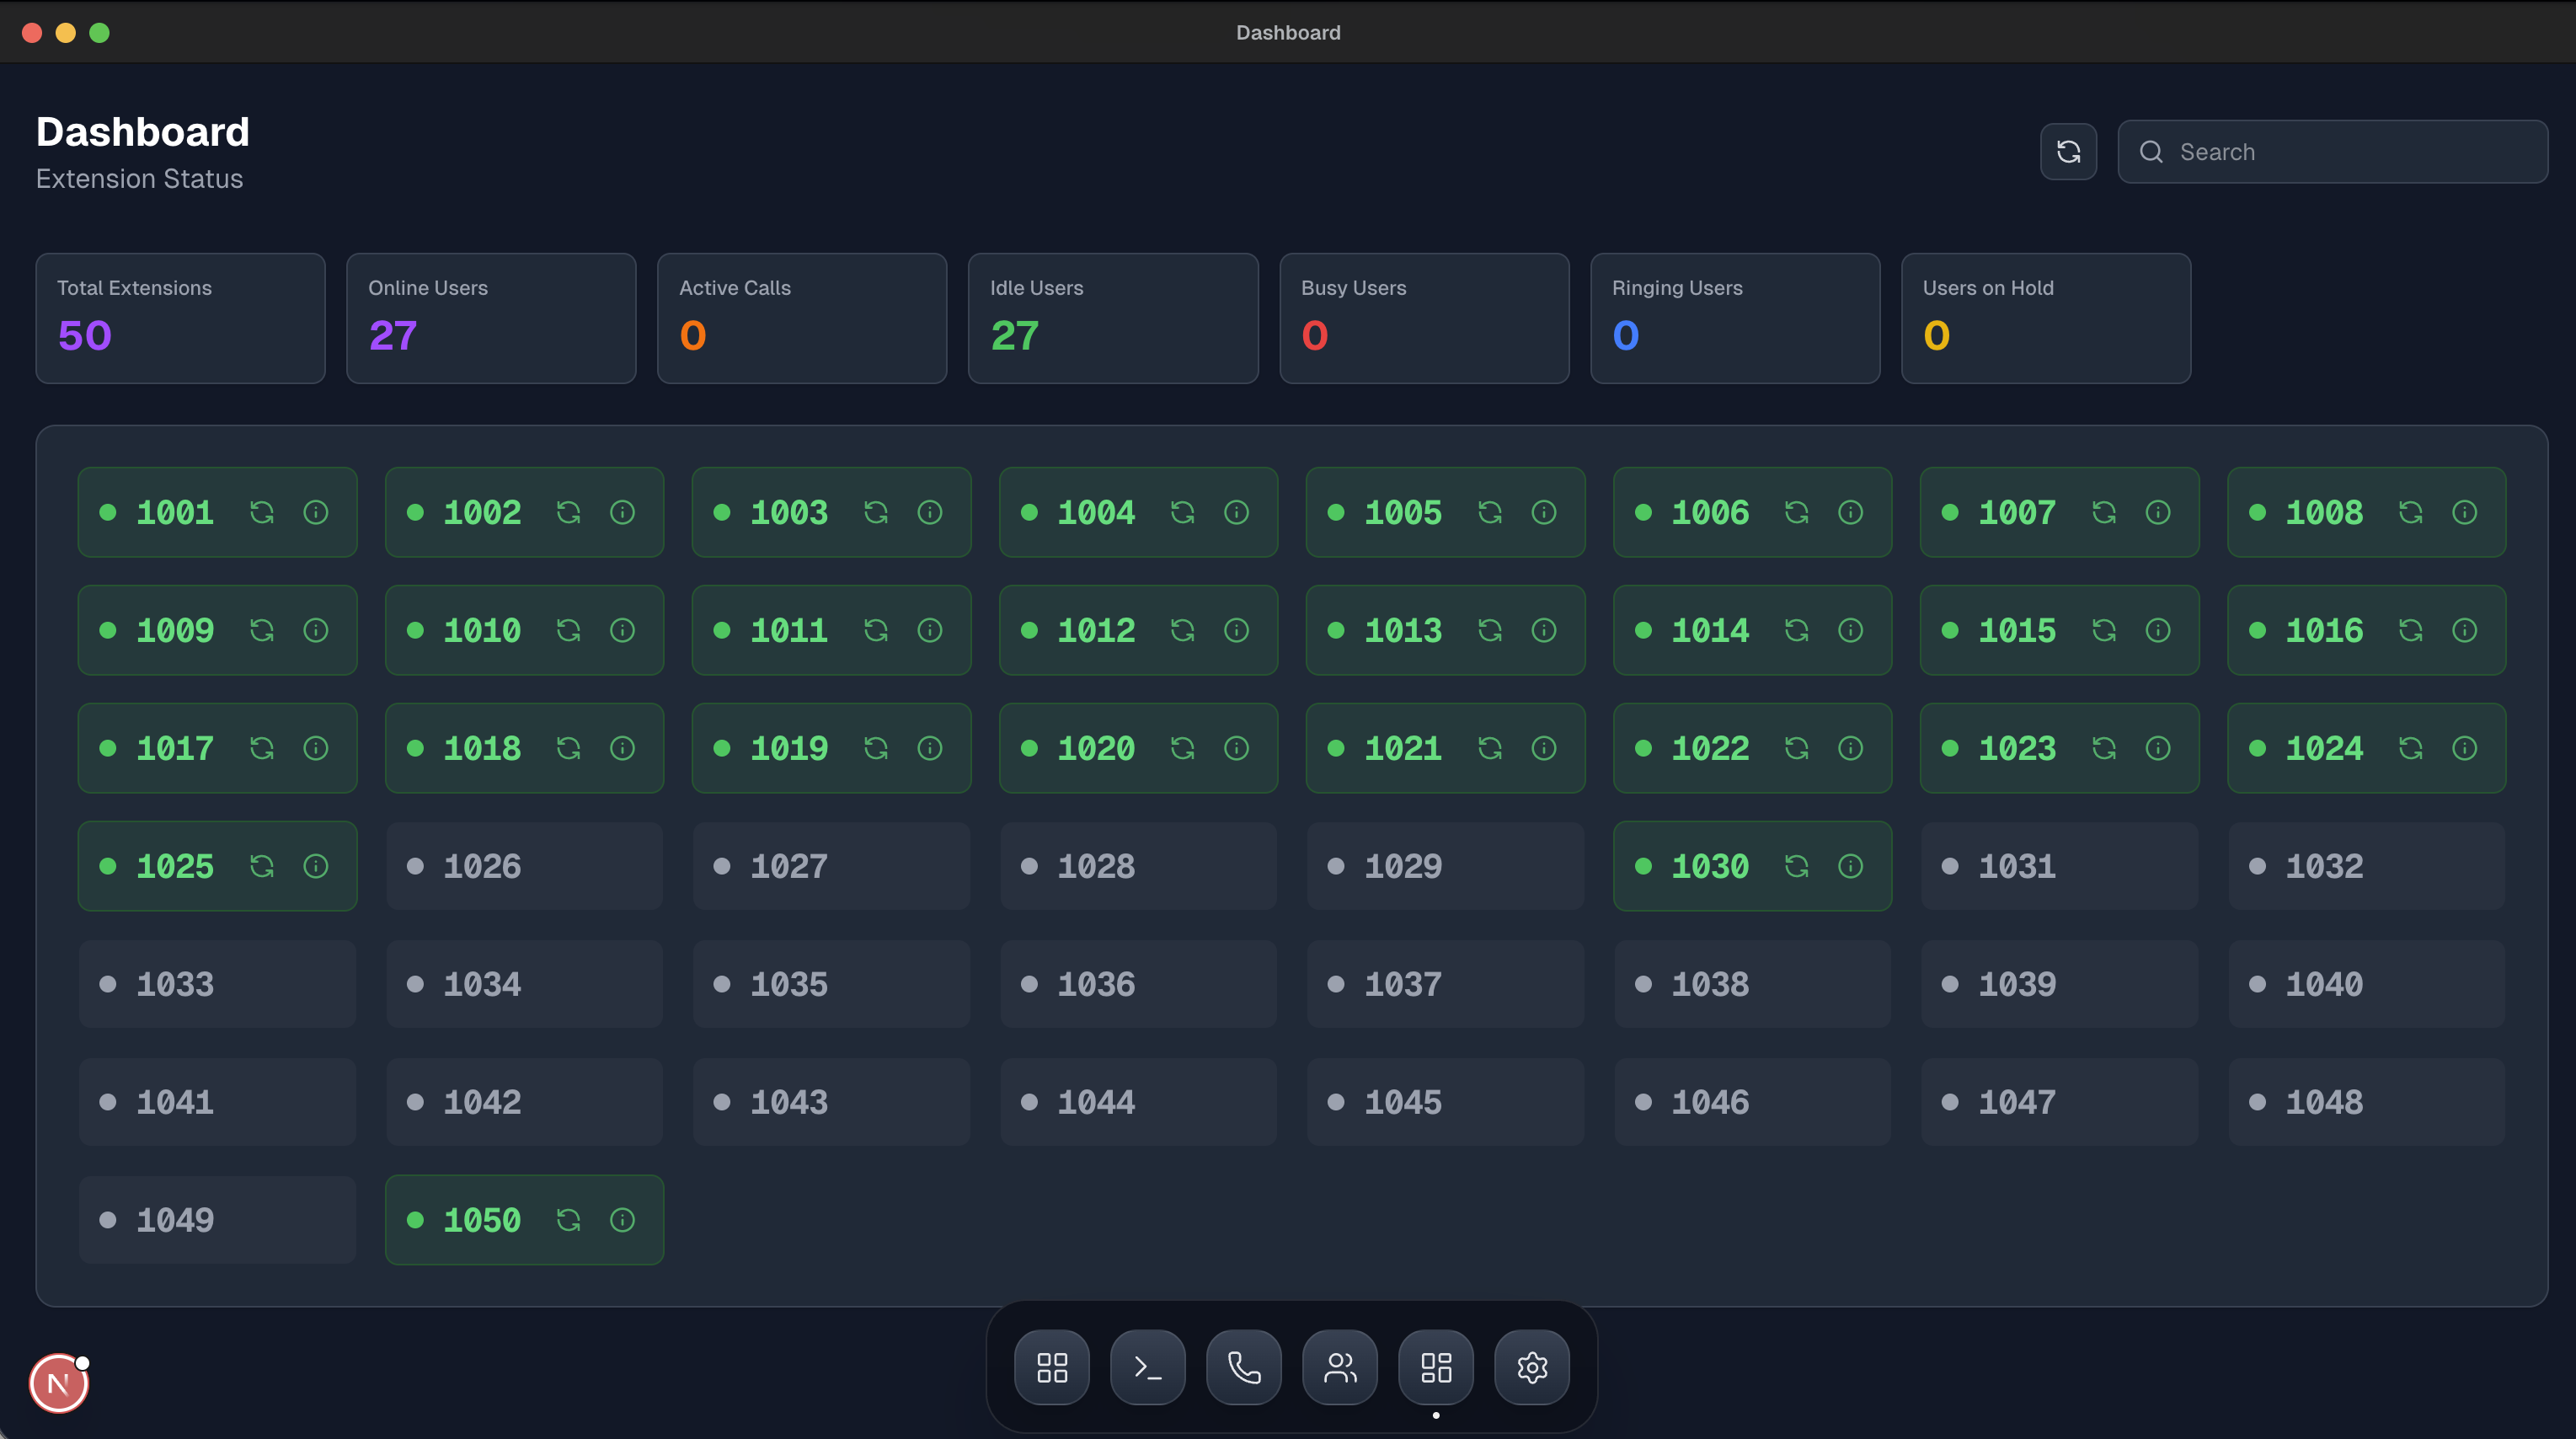Screen dimensions: 2576x1439
Task: Open settings with the gear icon
Action: point(1531,1367)
